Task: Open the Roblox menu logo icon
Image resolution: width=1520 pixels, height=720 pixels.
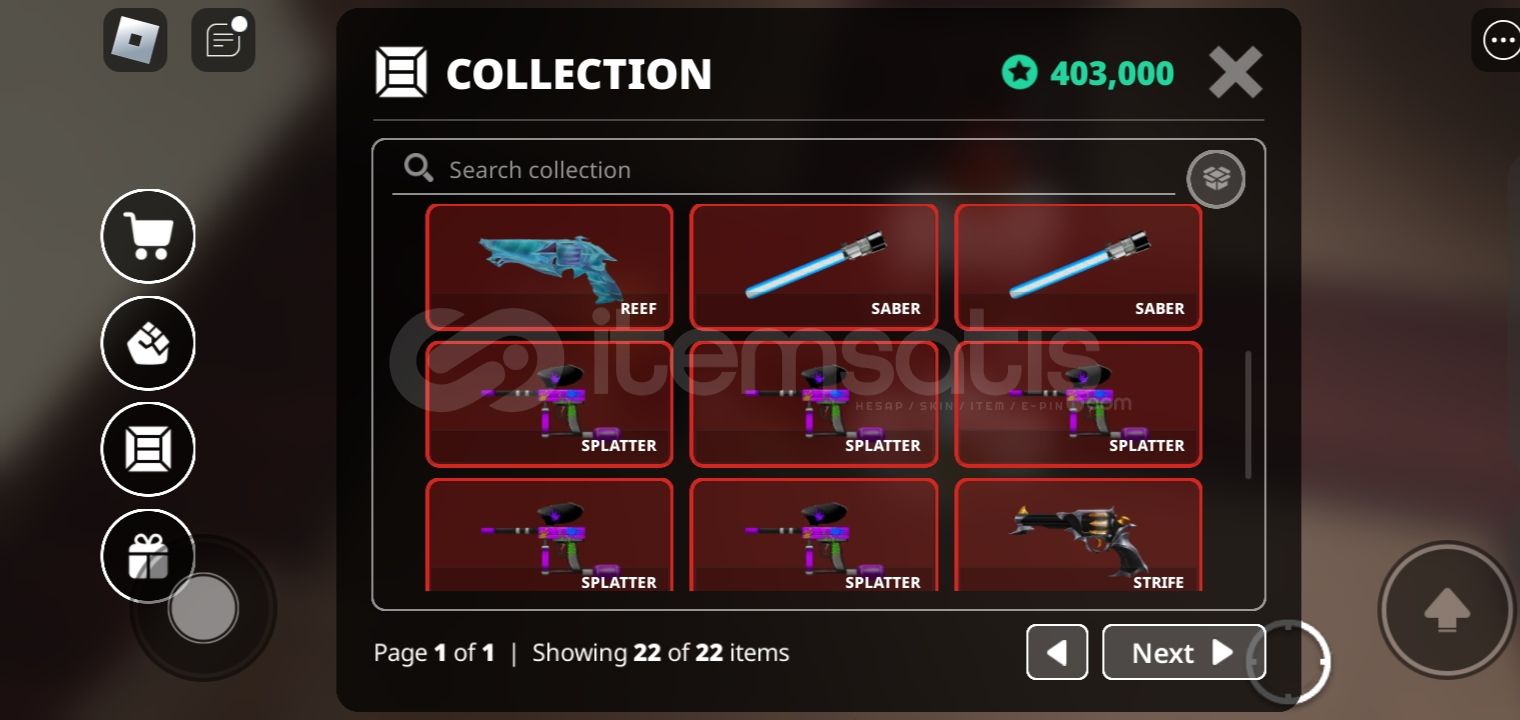Action: click(135, 40)
